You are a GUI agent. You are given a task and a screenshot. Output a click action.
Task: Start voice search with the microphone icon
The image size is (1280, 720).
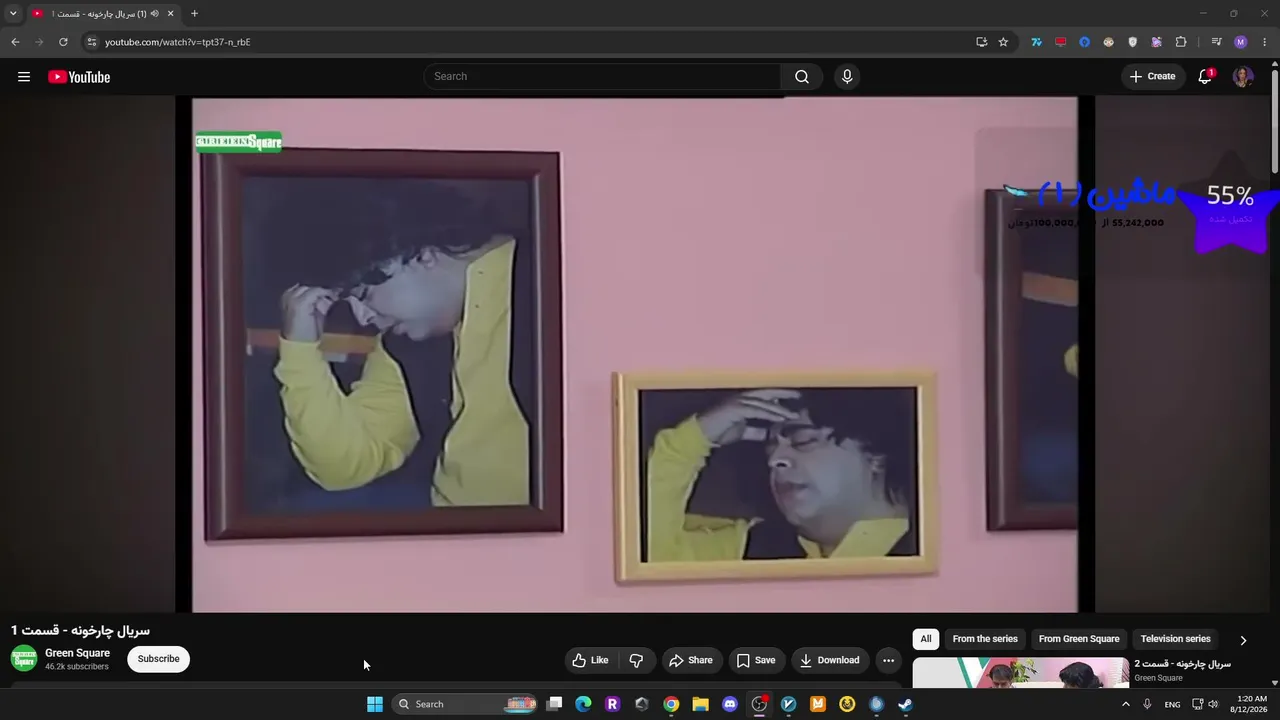click(x=847, y=77)
